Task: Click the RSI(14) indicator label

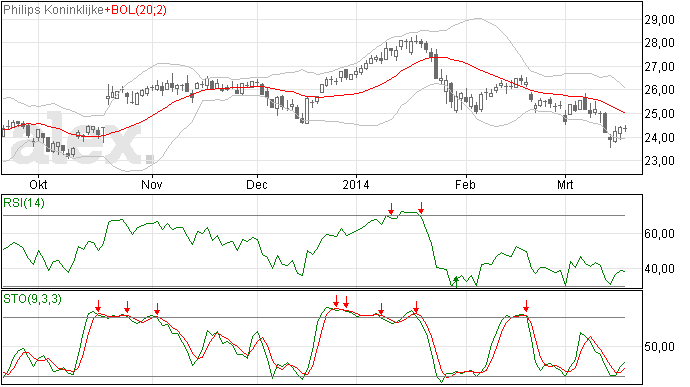Action: pyautogui.click(x=24, y=203)
